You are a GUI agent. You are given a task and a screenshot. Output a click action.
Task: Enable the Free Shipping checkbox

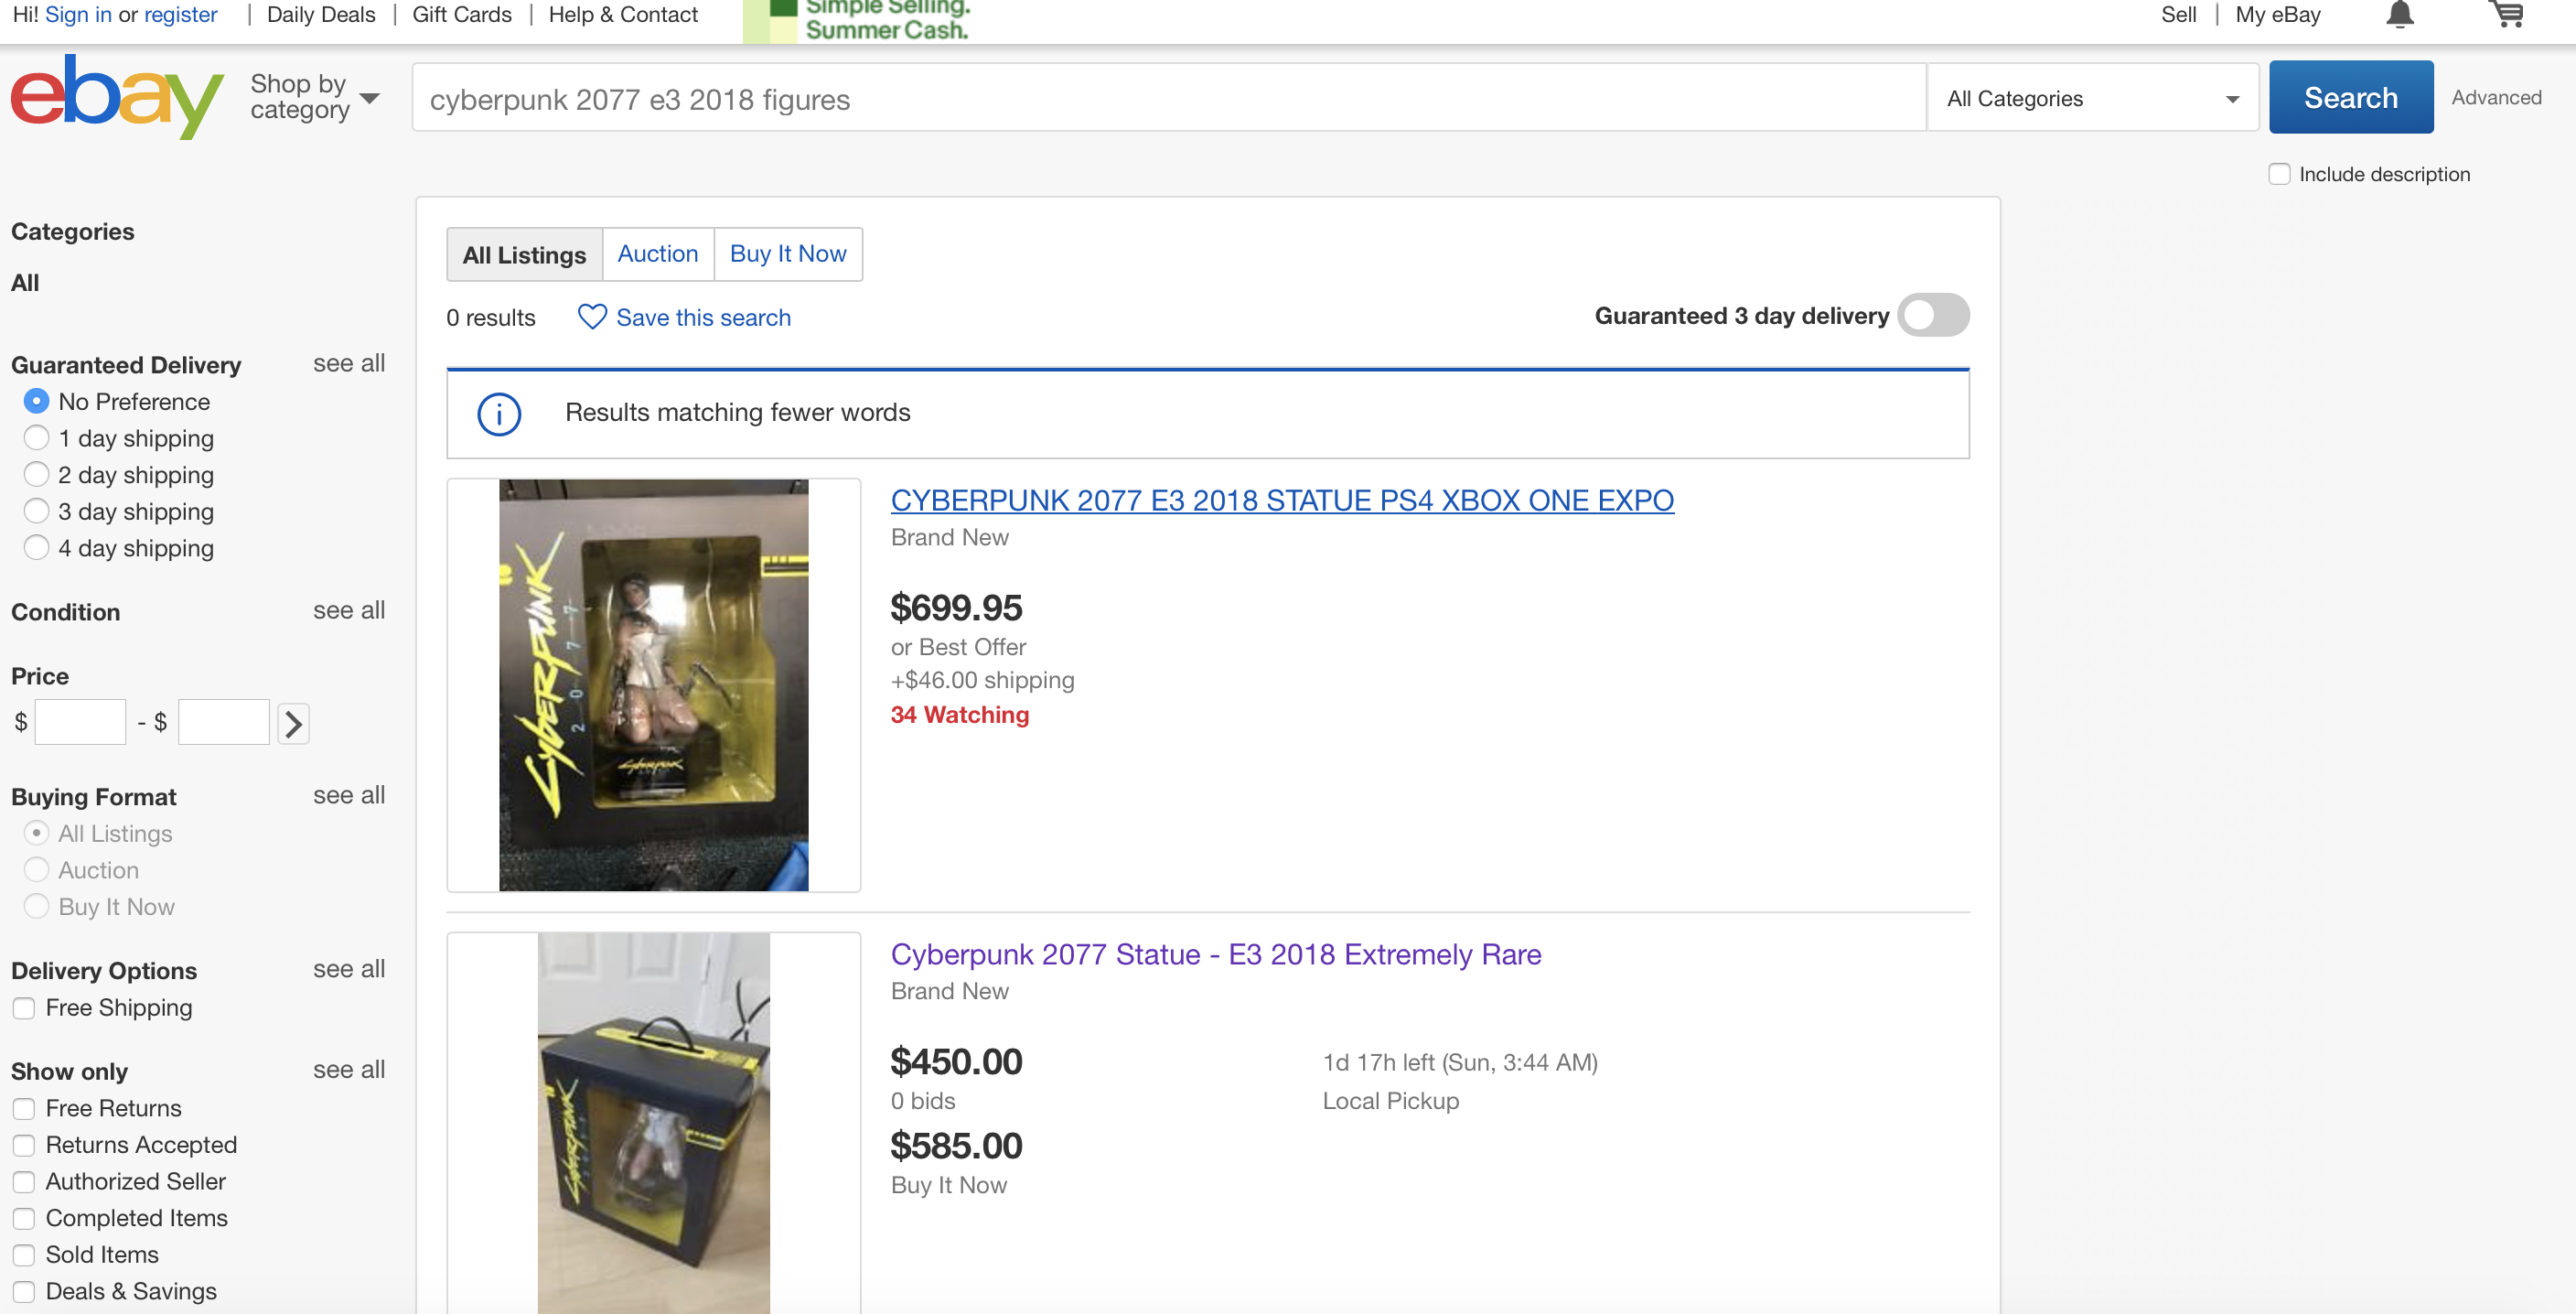click(24, 1008)
